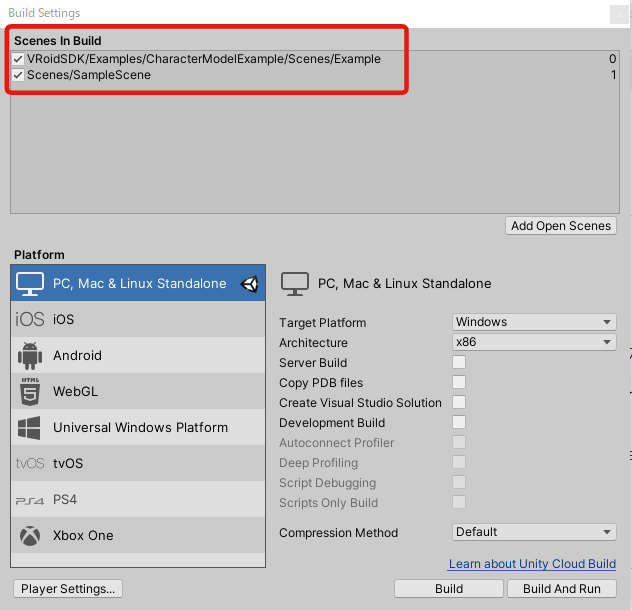
Task: Open the Compression Method dropdown
Action: point(534,532)
